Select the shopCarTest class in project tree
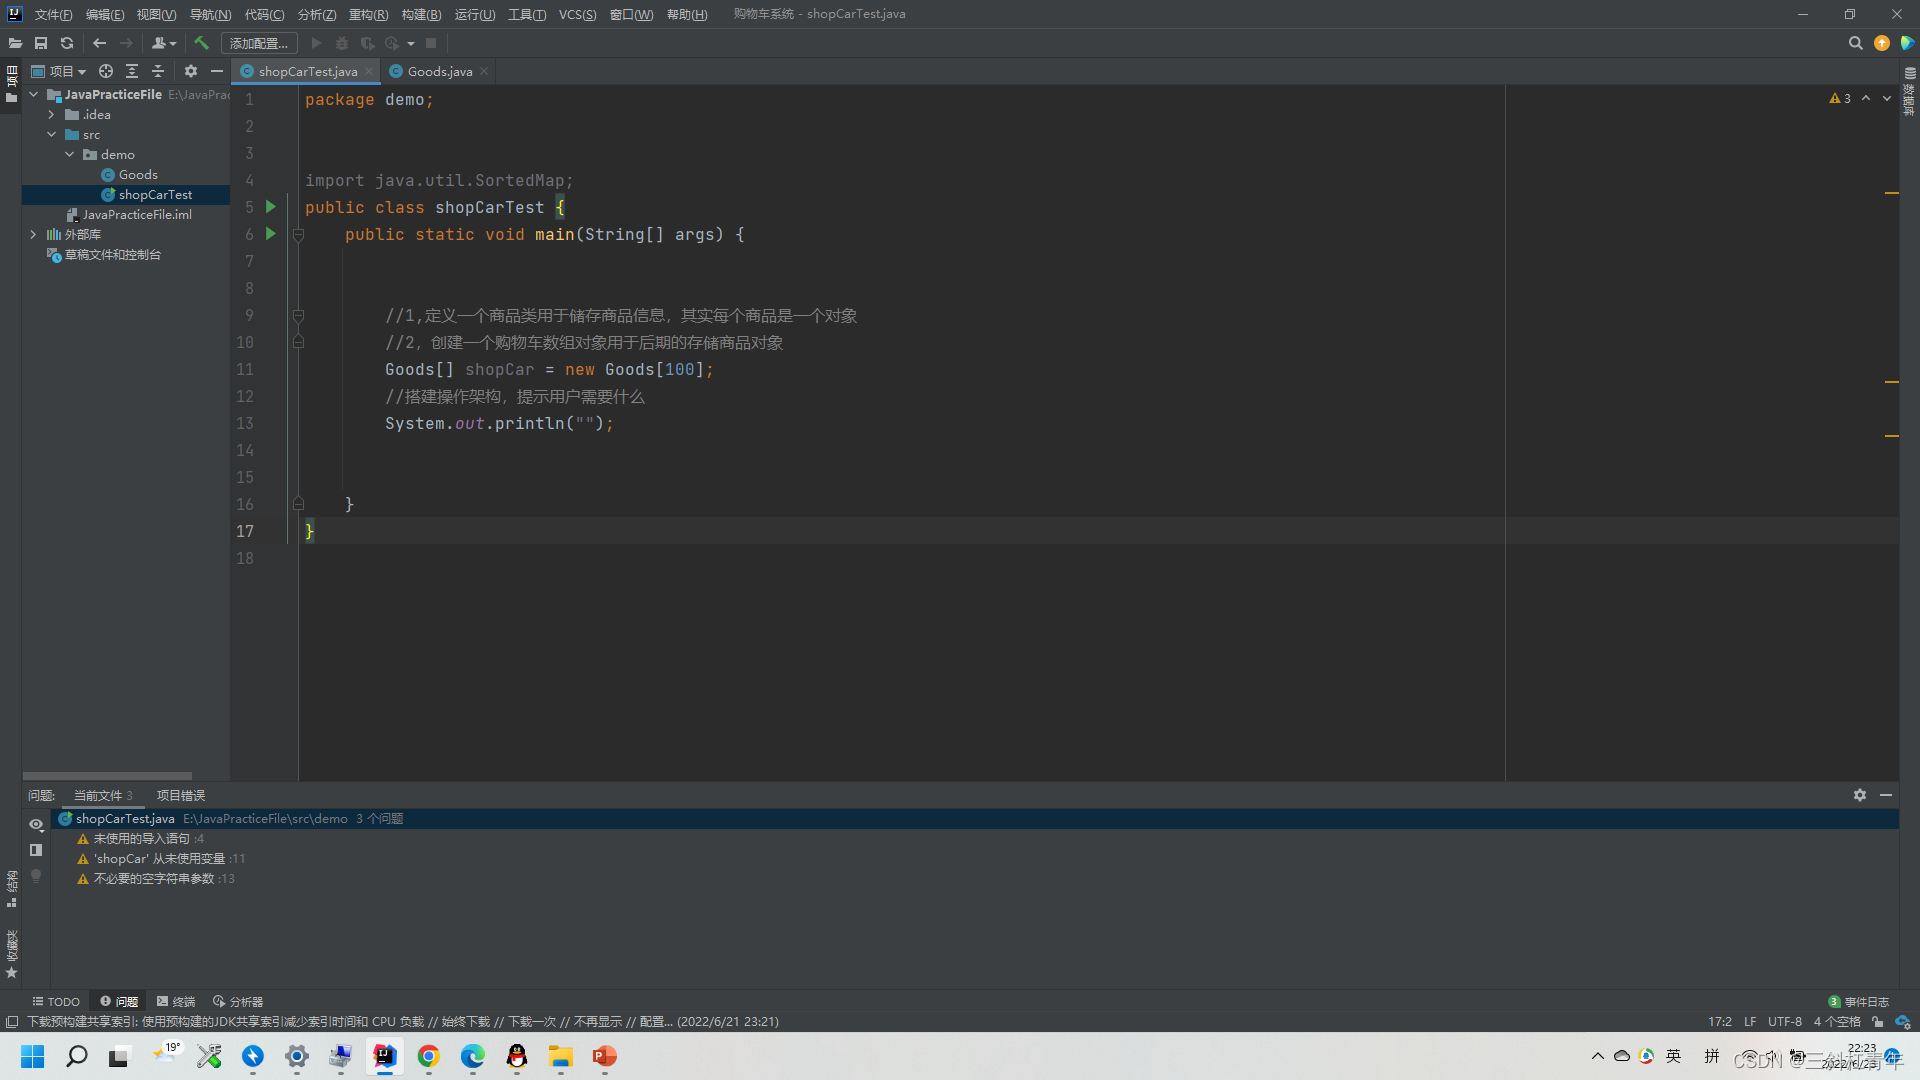 click(147, 195)
